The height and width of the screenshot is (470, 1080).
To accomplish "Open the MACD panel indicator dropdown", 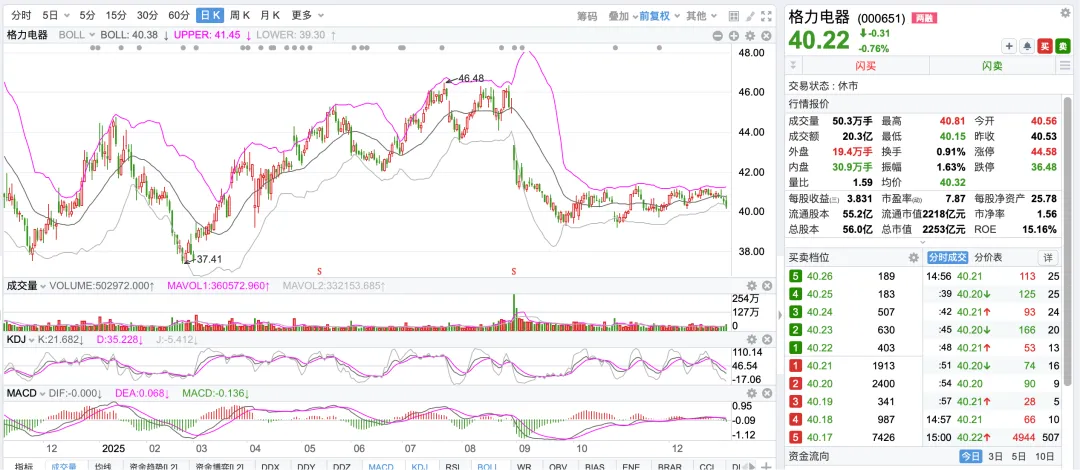I will (24, 393).
